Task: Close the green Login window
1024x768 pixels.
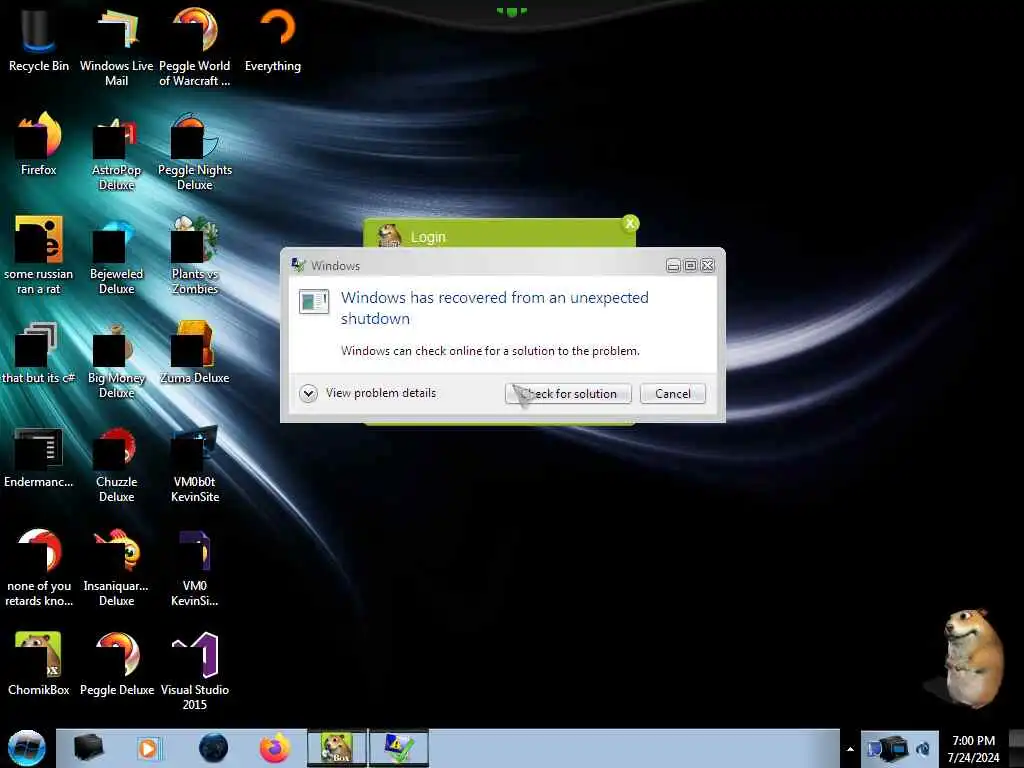Action: click(630, 224)
